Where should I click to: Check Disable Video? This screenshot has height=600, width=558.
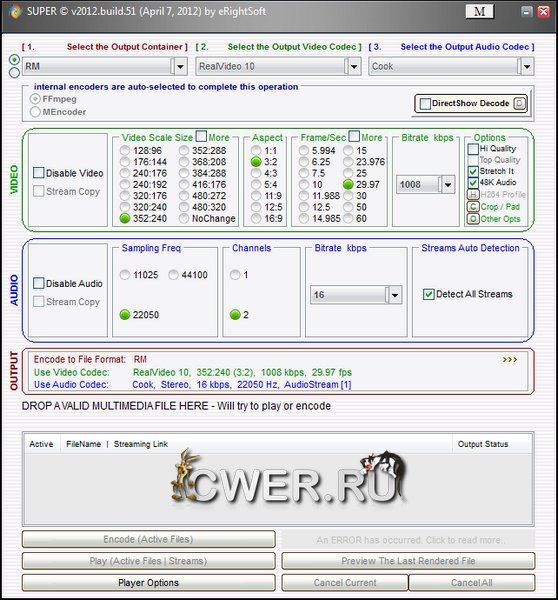coord(39,173)
